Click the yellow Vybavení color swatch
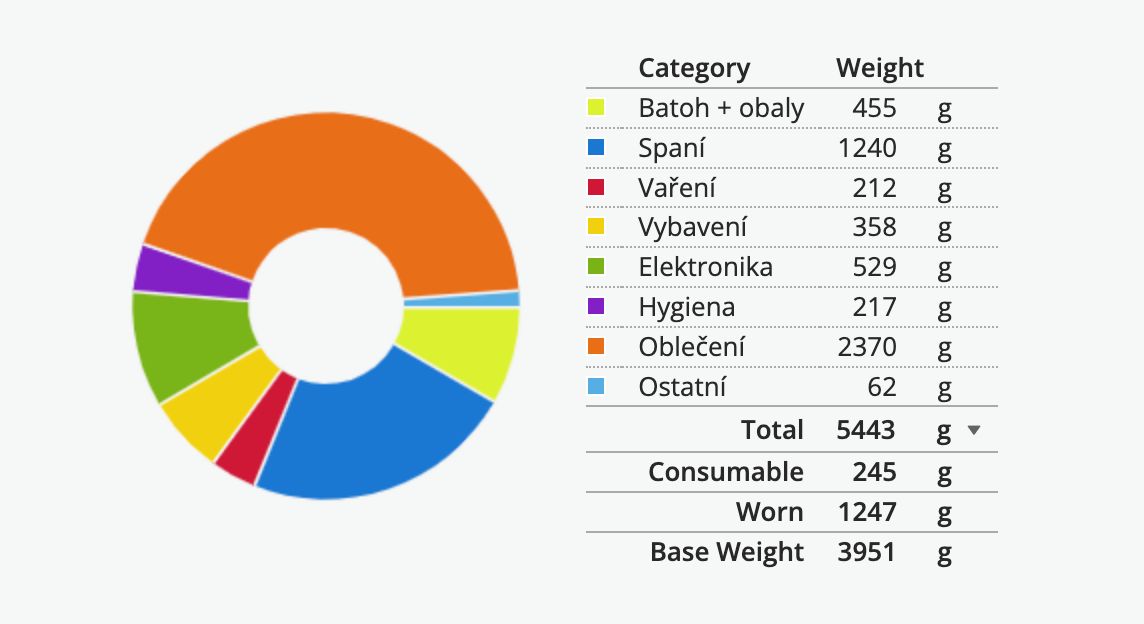The width and height of the screenshot is (1144, 624). coord(596,227)
